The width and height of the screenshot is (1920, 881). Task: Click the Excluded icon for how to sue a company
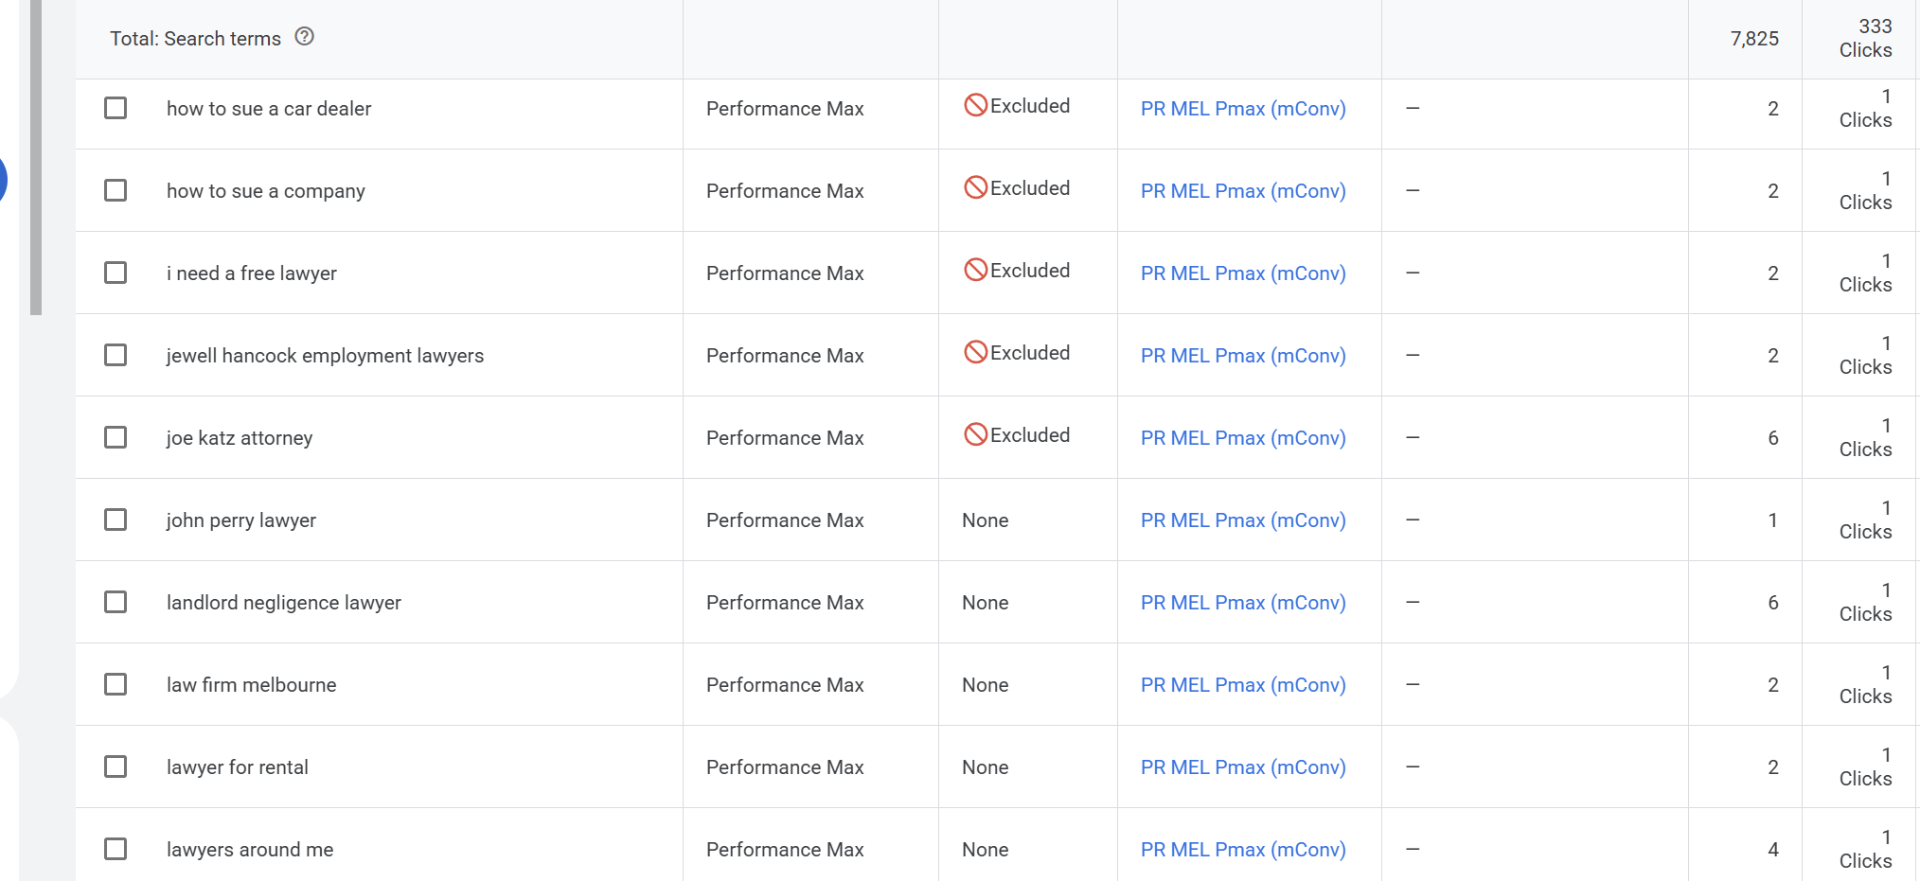(x=975, y=187)
